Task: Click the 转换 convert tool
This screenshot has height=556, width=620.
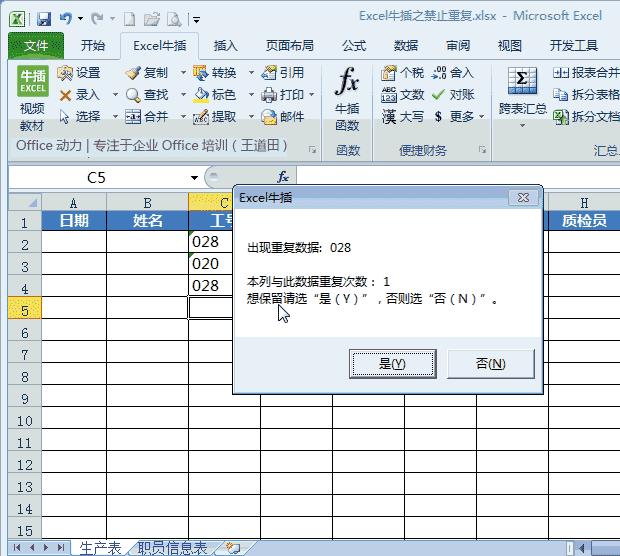Action: pos(215,73)
